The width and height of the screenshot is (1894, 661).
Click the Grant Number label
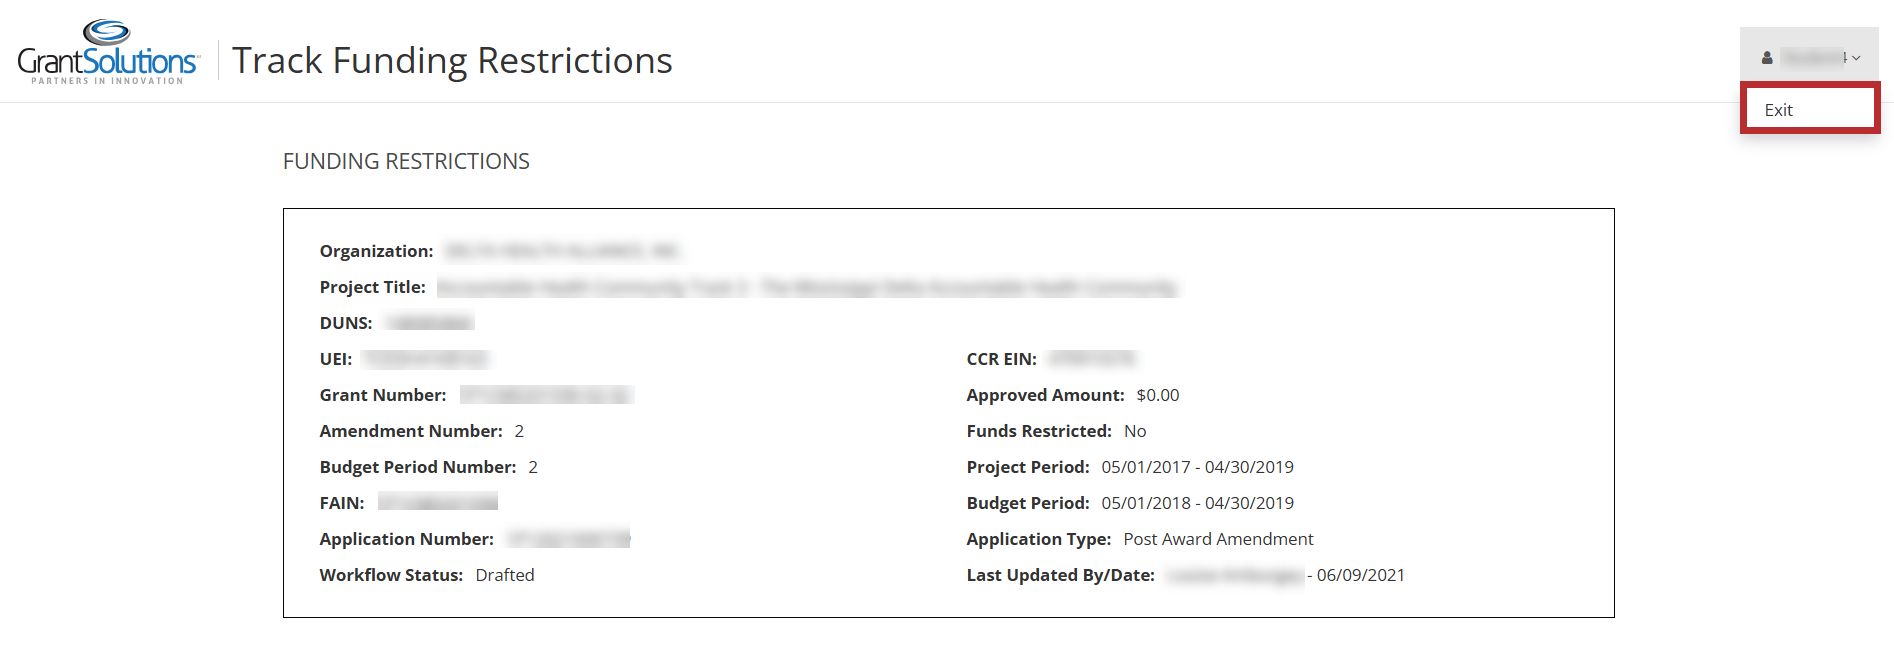coord(383,395)
